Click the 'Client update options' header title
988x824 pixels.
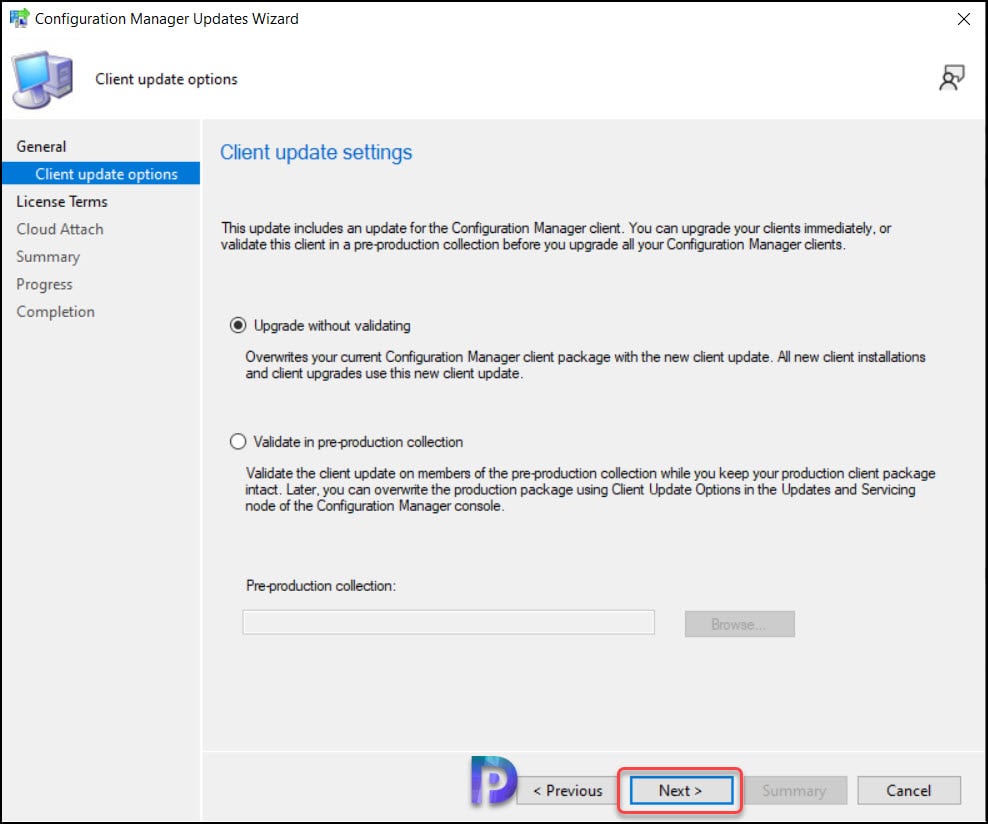(166, 79)
